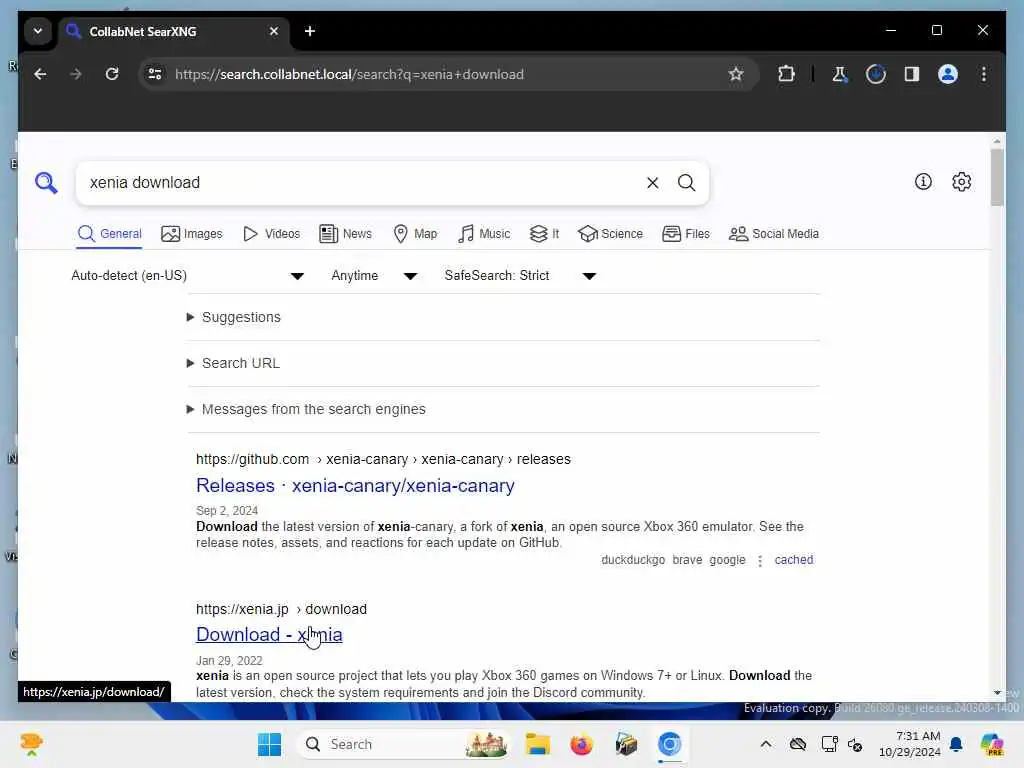Open the SafeSearch: Strict dropdown
The height and width of the screenshot is (768, 1024).
coord(520,276)
